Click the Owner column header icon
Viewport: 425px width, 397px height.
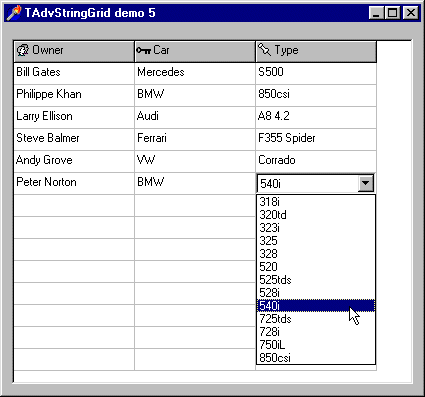[23, 50]
